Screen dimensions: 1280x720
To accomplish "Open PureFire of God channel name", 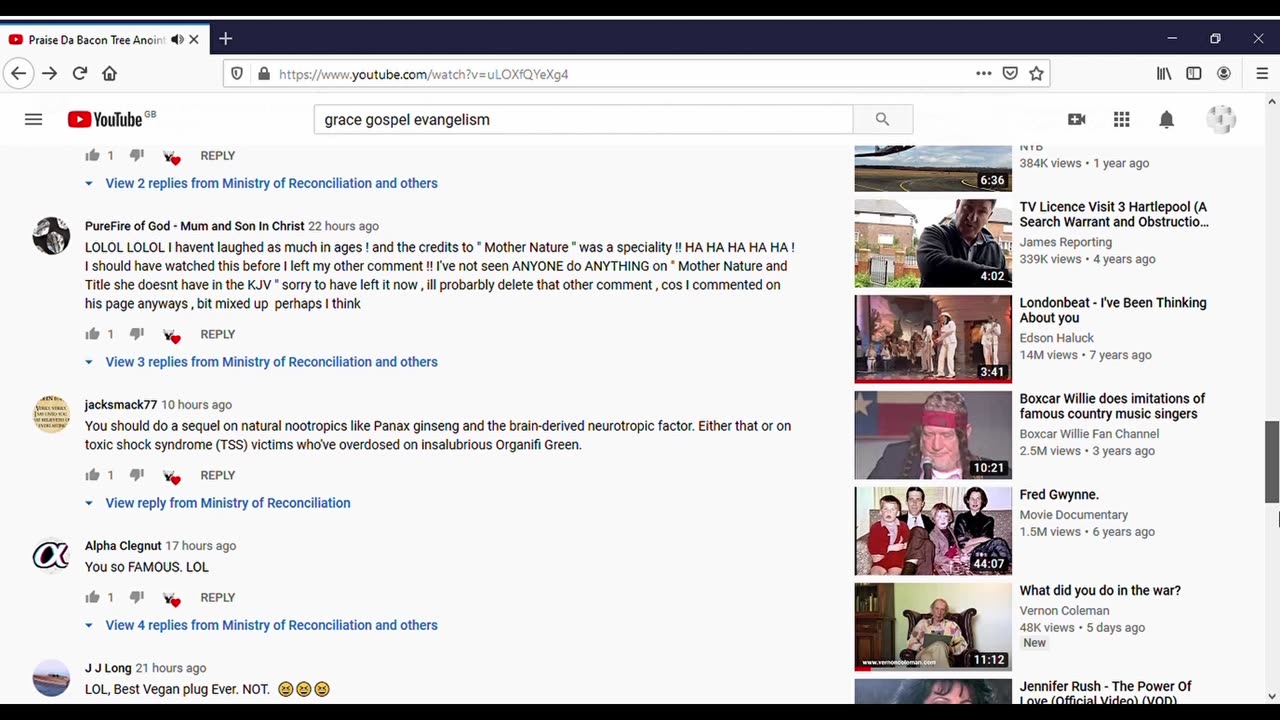I will (x=194, y=226).
